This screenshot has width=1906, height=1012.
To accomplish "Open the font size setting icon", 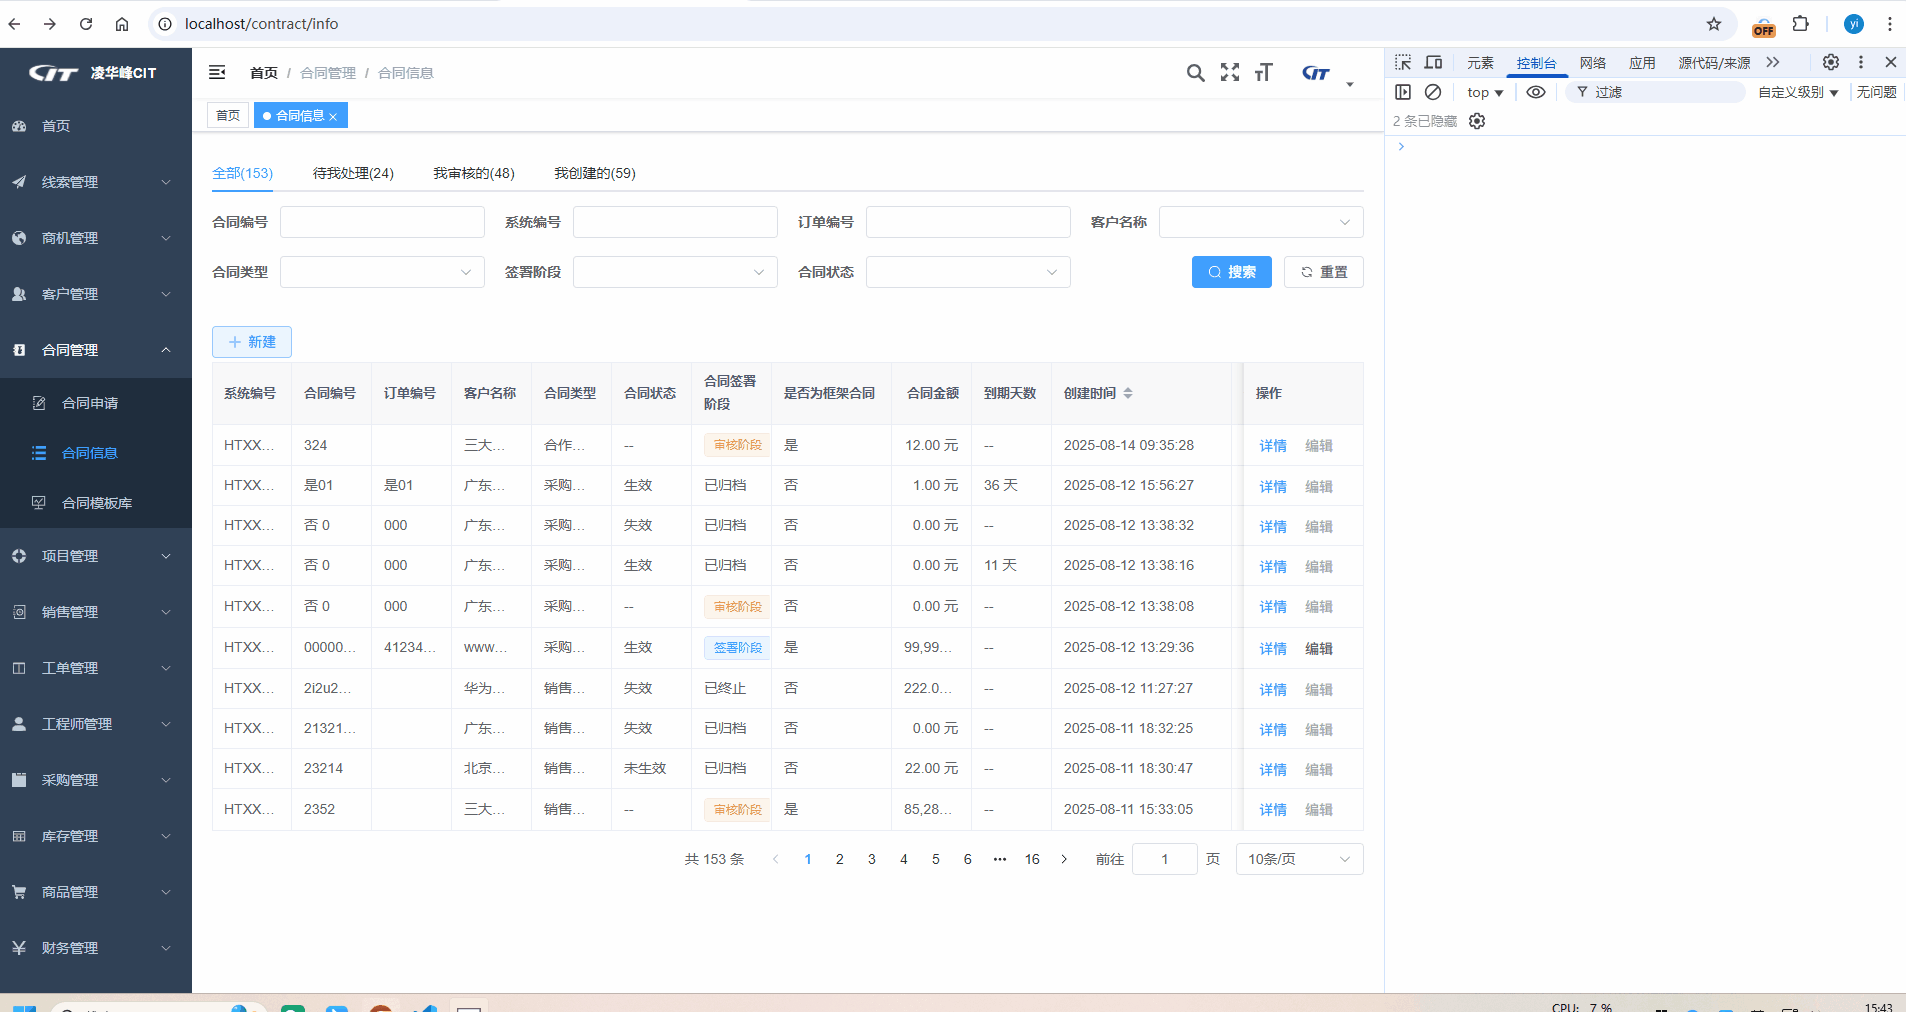I will point(1264,72).
